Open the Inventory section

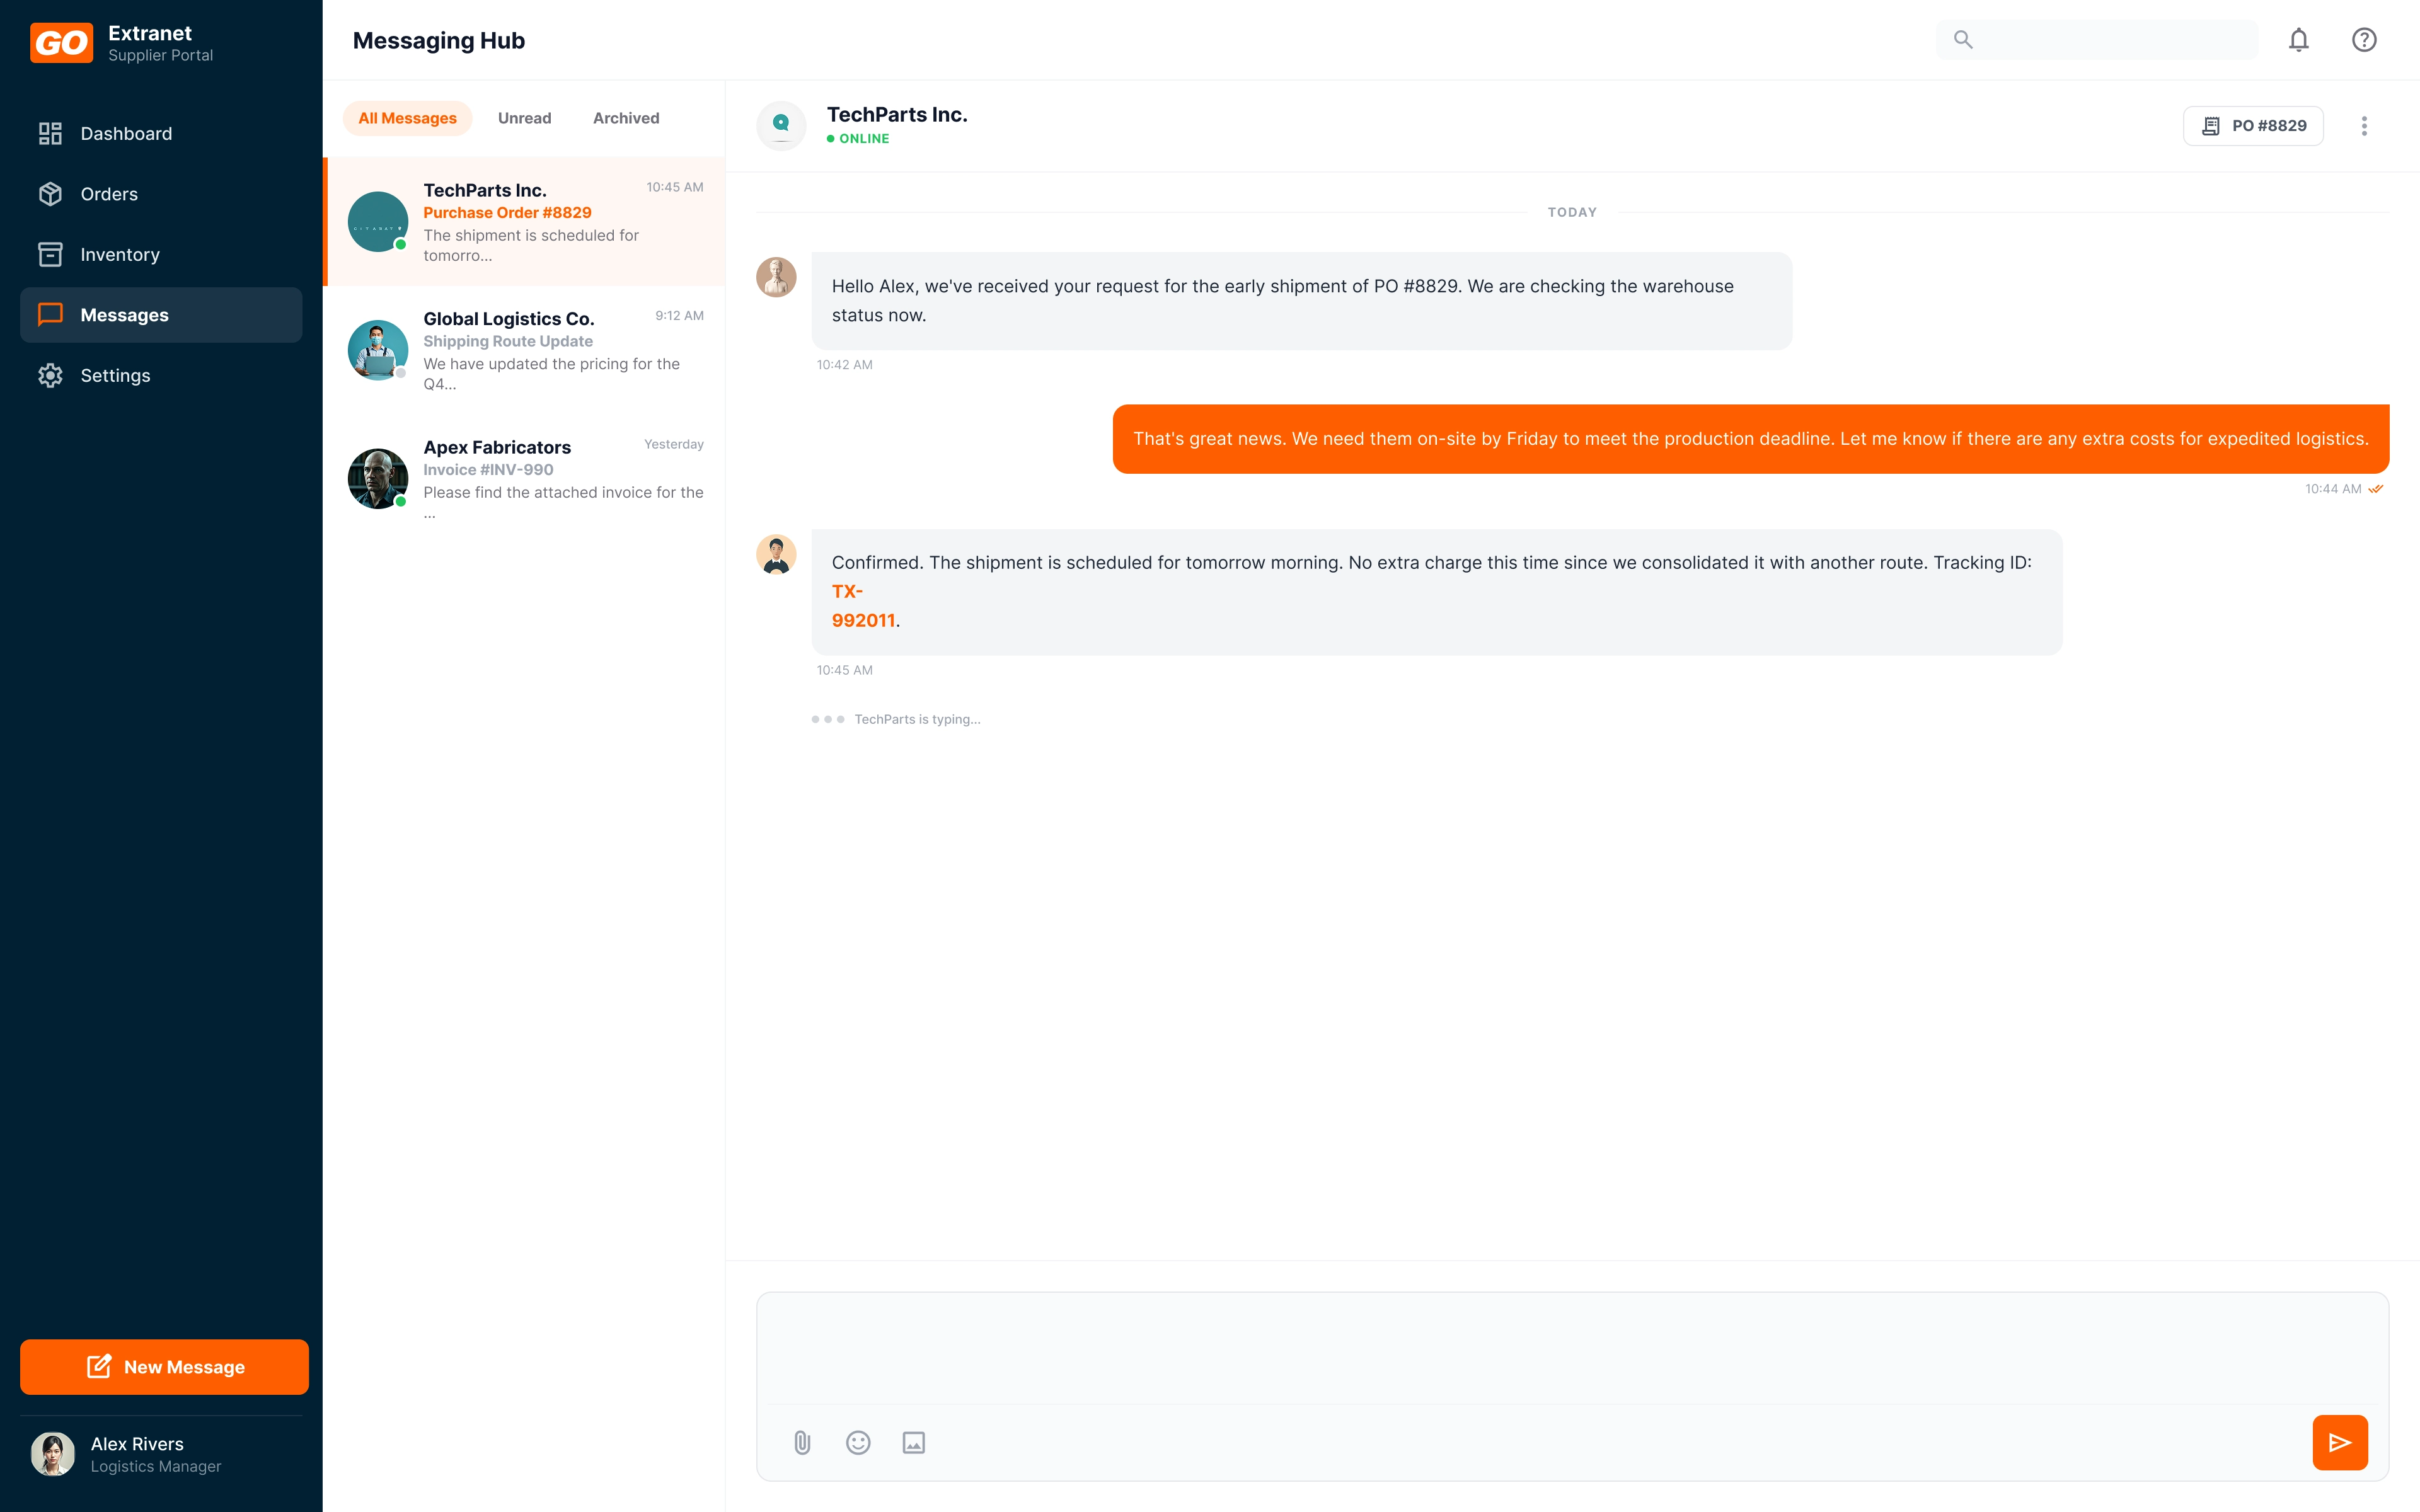(x=120, y=255)
